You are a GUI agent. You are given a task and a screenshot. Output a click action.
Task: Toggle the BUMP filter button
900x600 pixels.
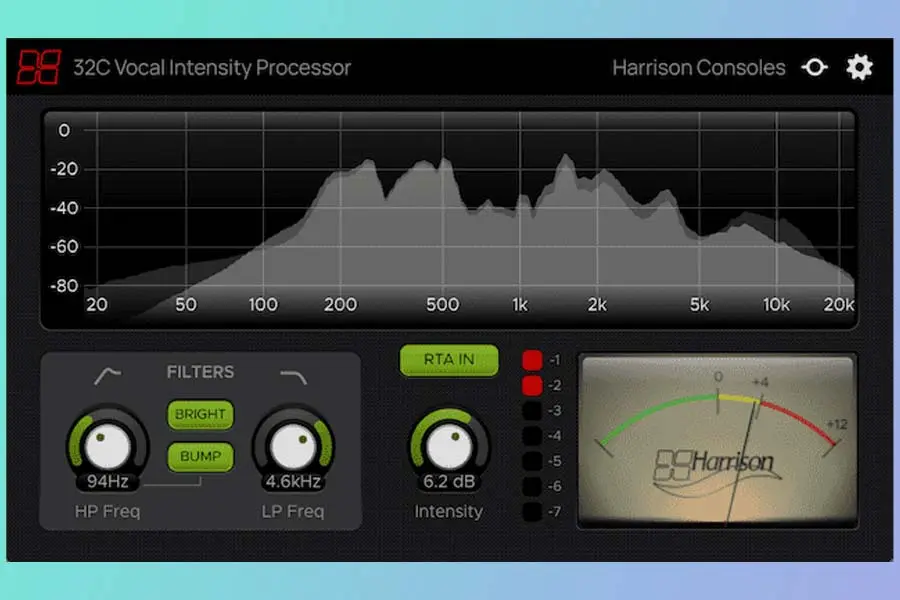tap(200, 456)
